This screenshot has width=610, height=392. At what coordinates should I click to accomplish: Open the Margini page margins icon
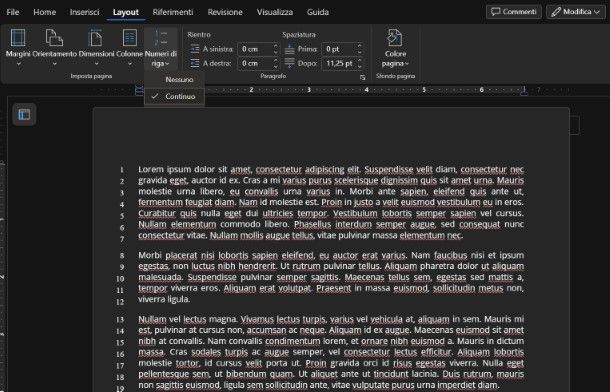pos(18,38)
